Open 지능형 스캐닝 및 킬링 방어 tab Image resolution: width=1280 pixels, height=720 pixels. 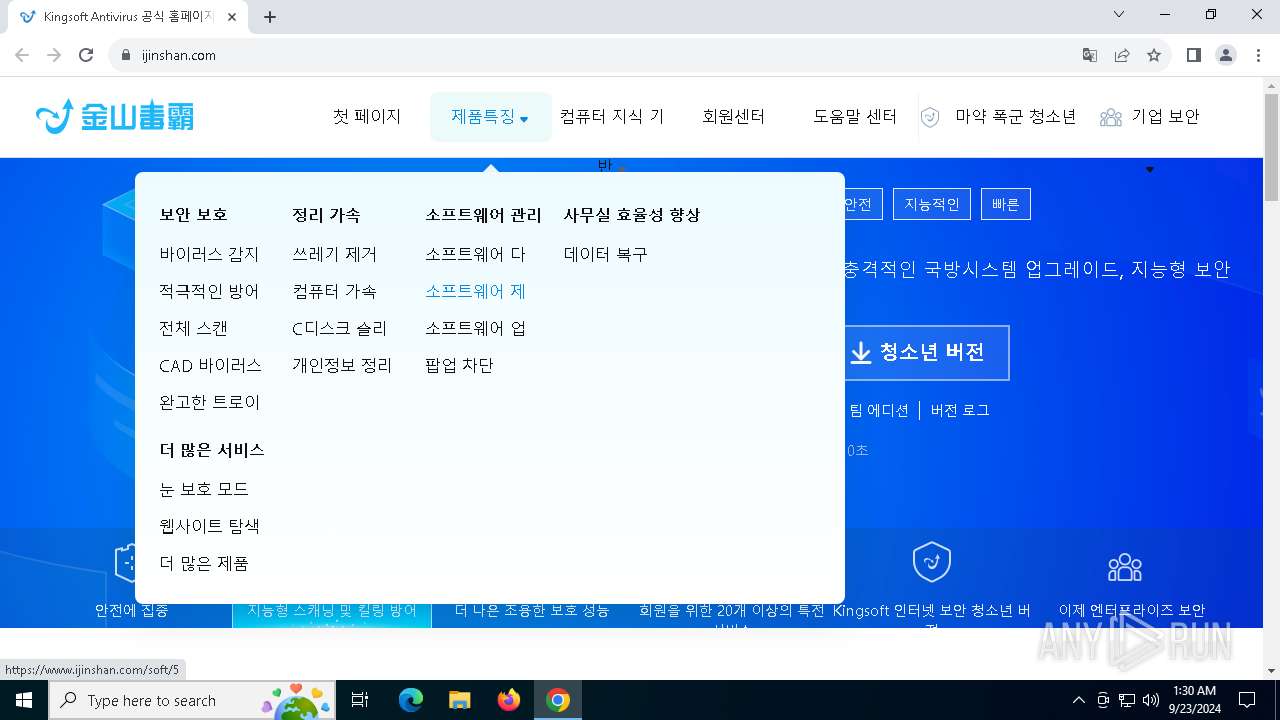click(x=332, y=610)
